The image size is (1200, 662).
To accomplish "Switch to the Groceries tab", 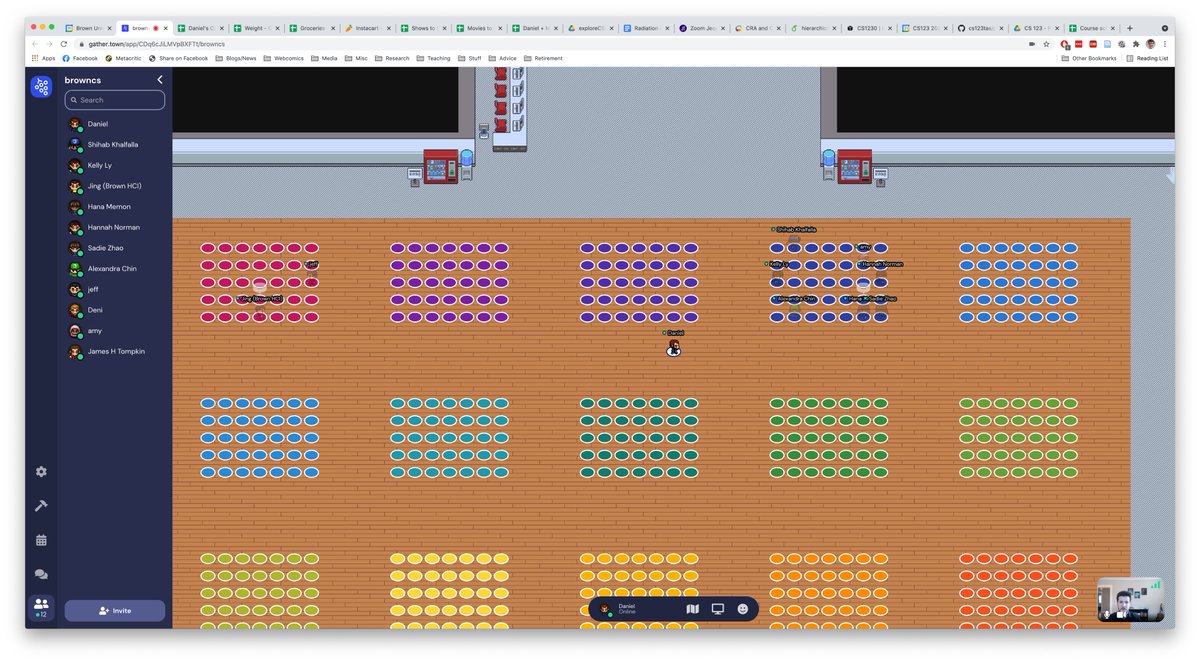I will click(x=312, y=28).
